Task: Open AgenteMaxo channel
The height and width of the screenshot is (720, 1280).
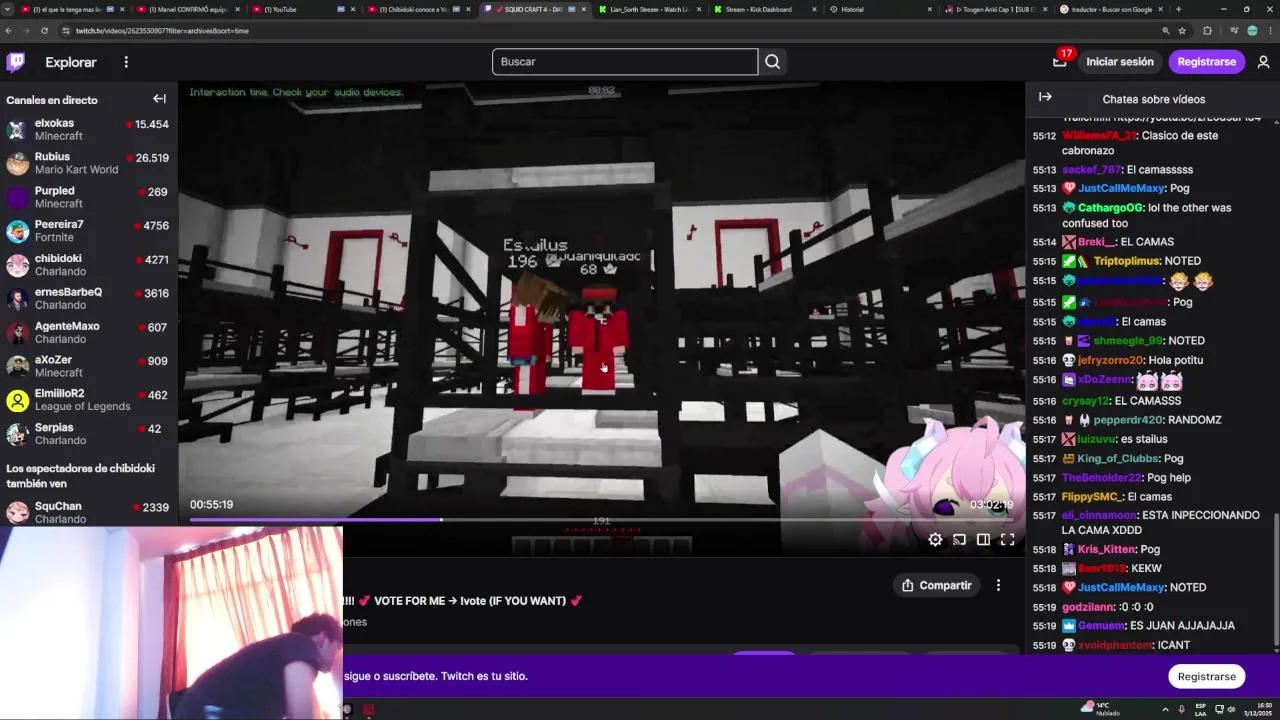Action: [x=88, y=332]
